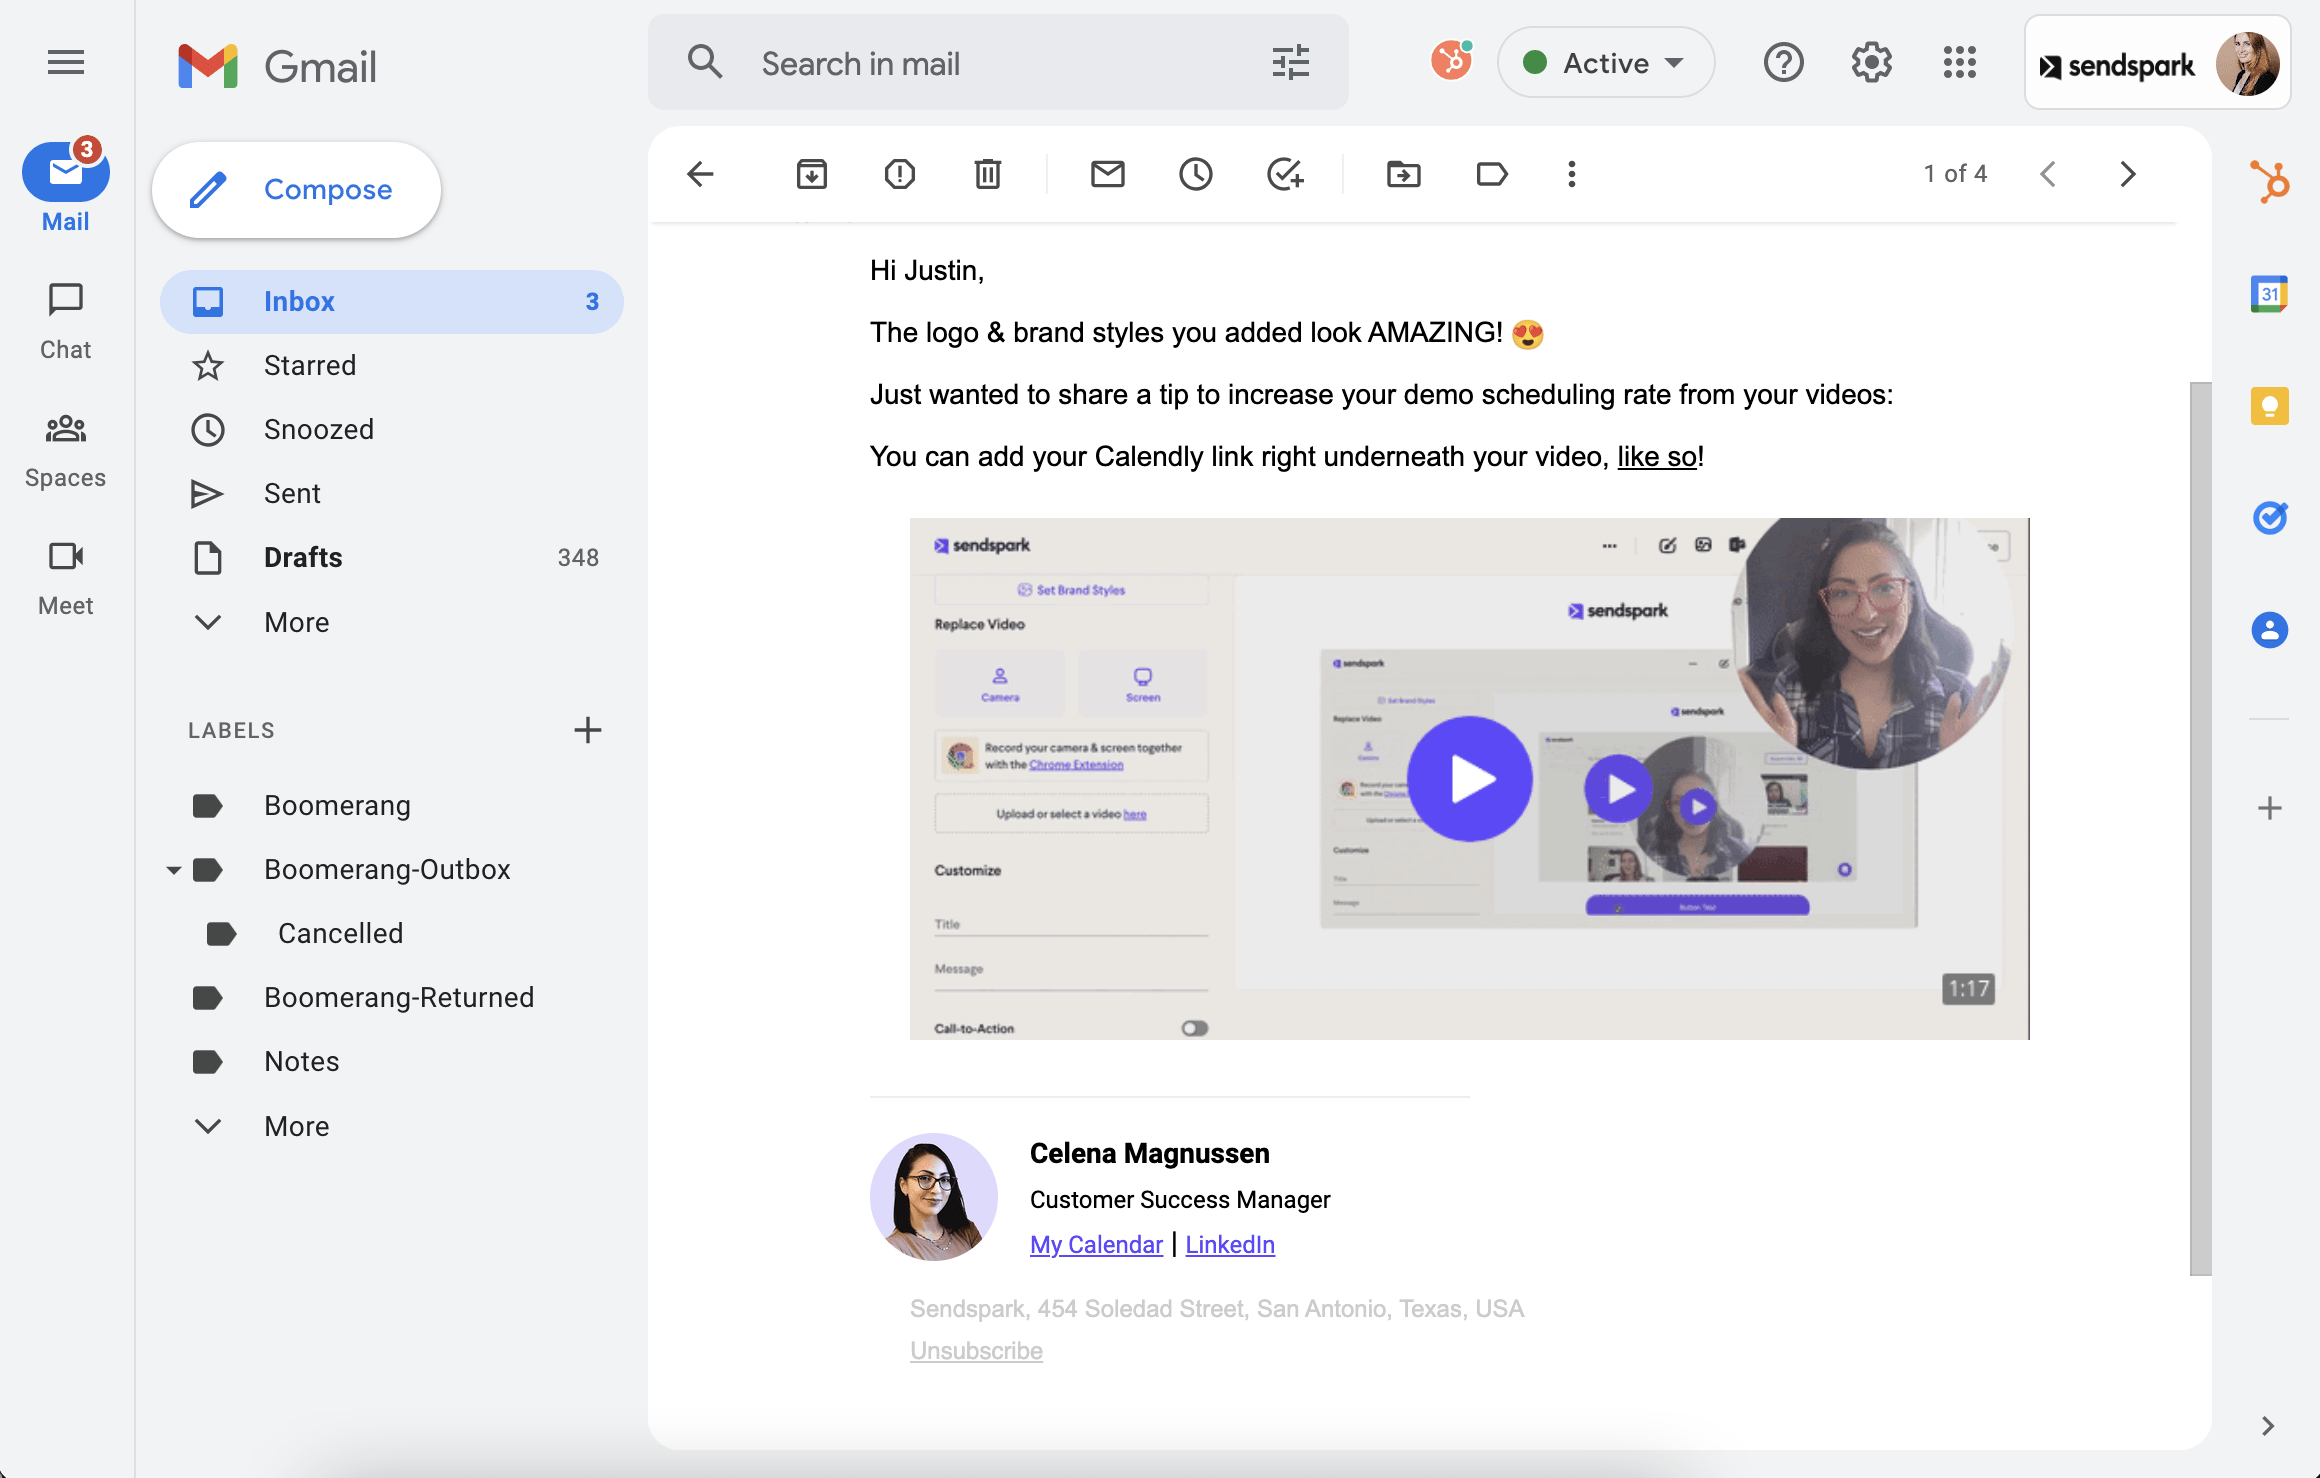This screenshot has height=1478, width=2320.
Task: Open Mail section in left rail
Action: [66, 187]
